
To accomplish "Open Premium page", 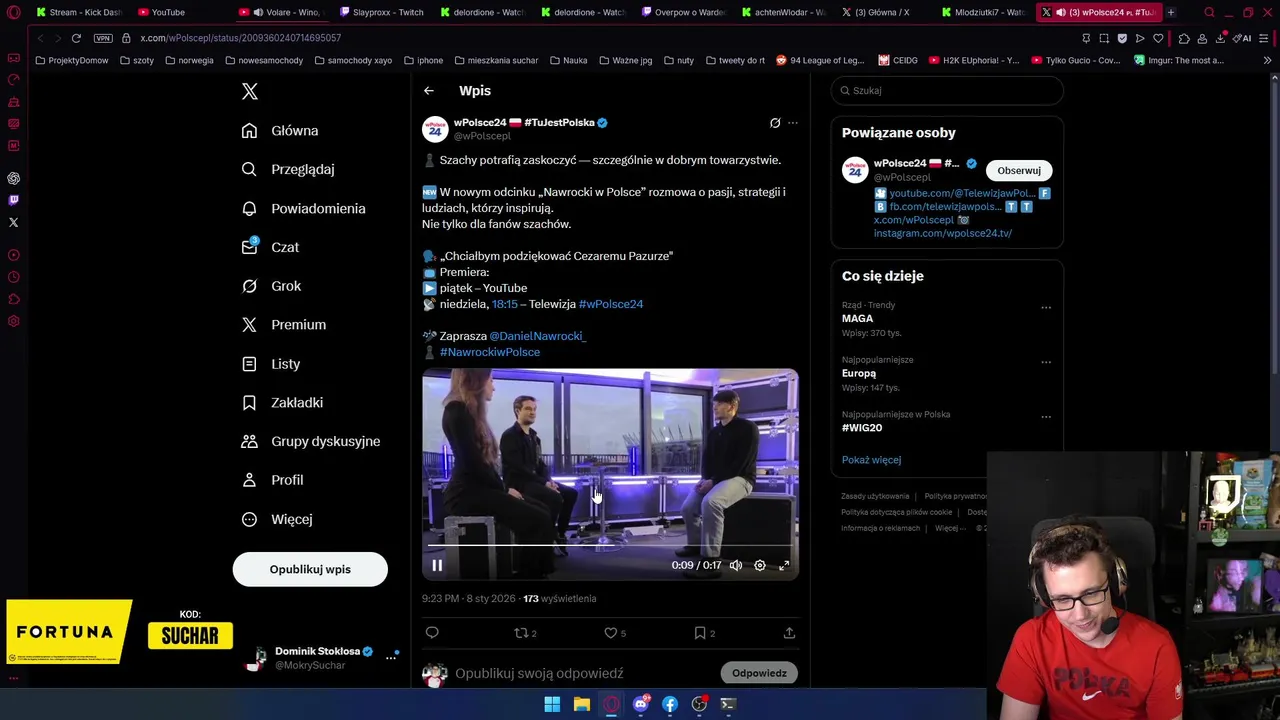I will 285,325.
